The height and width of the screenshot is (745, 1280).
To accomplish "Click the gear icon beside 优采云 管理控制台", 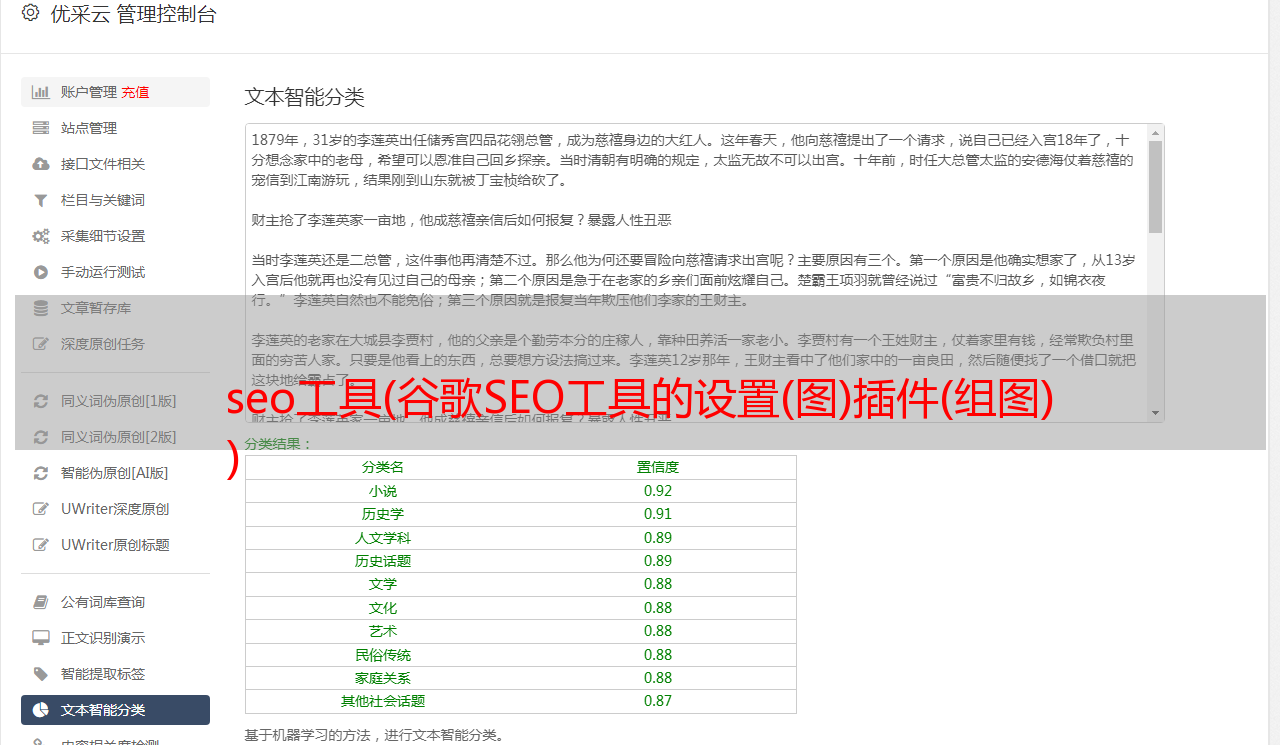I will [x=30, y=13].
